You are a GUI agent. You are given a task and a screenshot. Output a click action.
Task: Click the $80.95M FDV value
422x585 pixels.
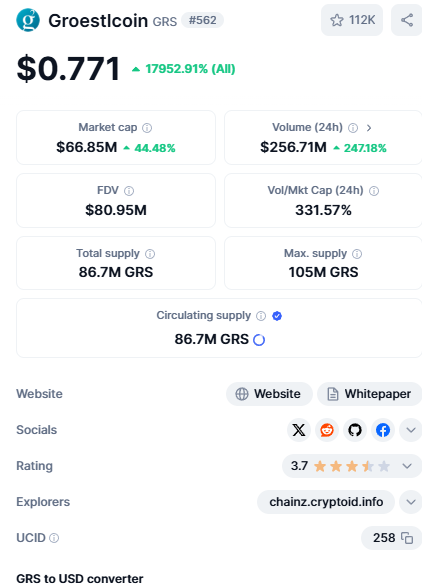tap(116, 210)
